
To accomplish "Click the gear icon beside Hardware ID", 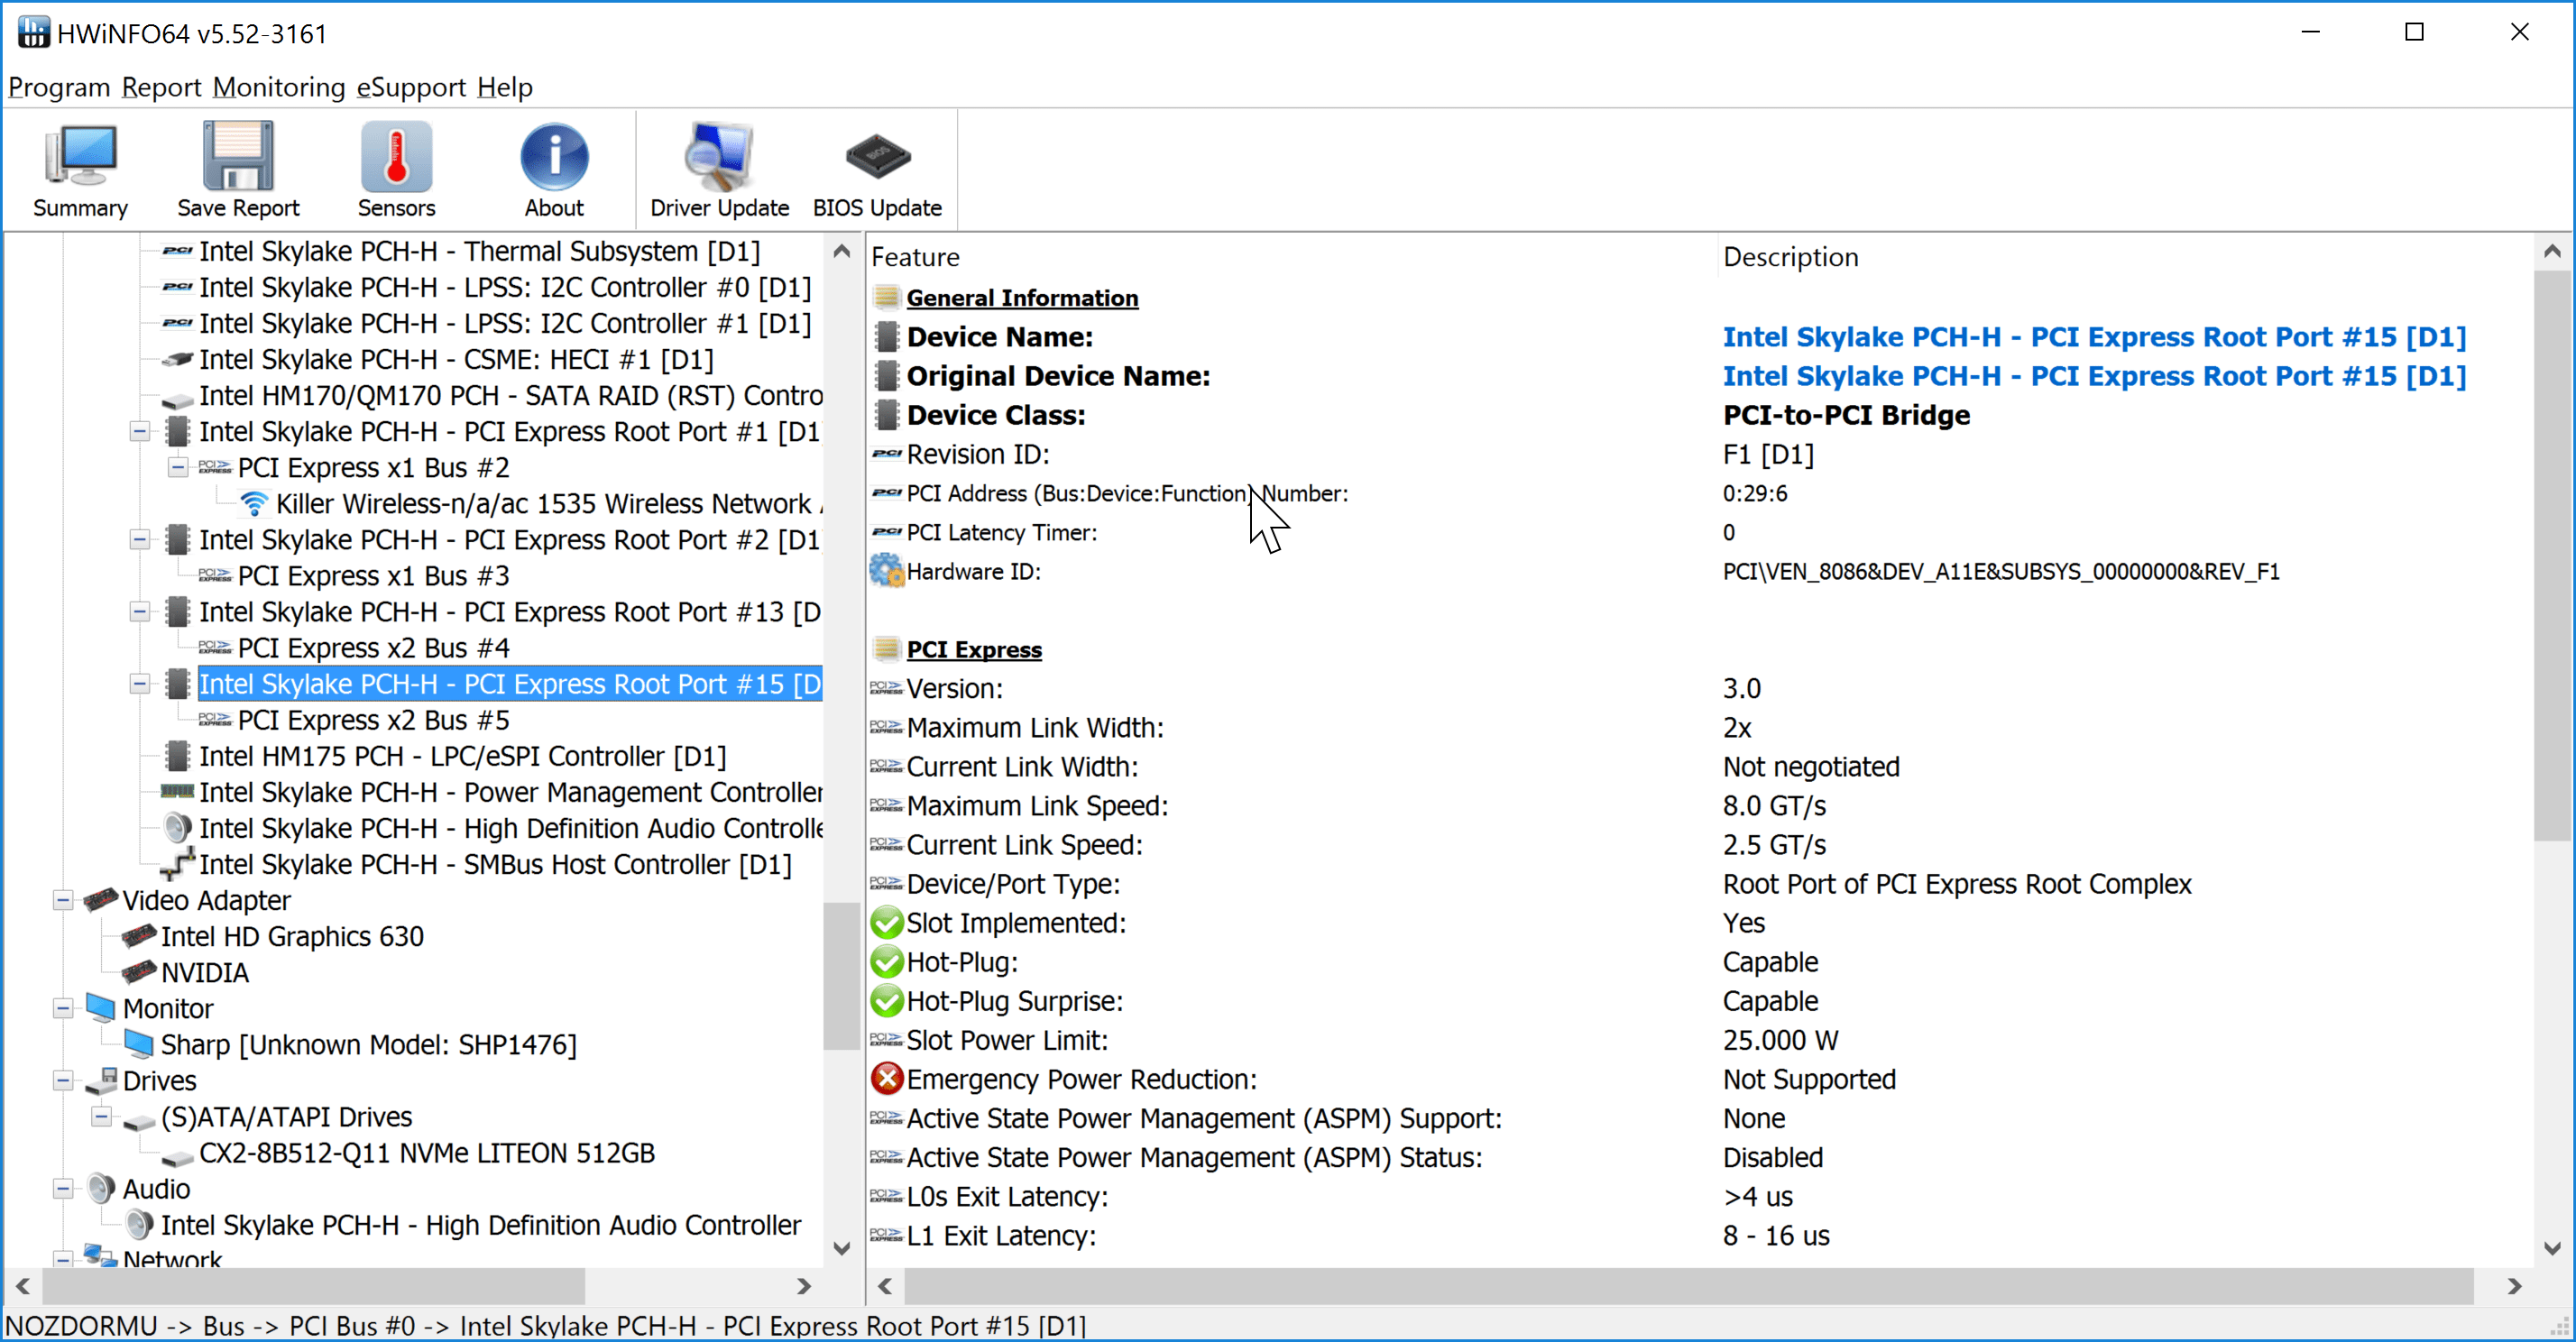I will pyautogui.click(x=887, y=572).
